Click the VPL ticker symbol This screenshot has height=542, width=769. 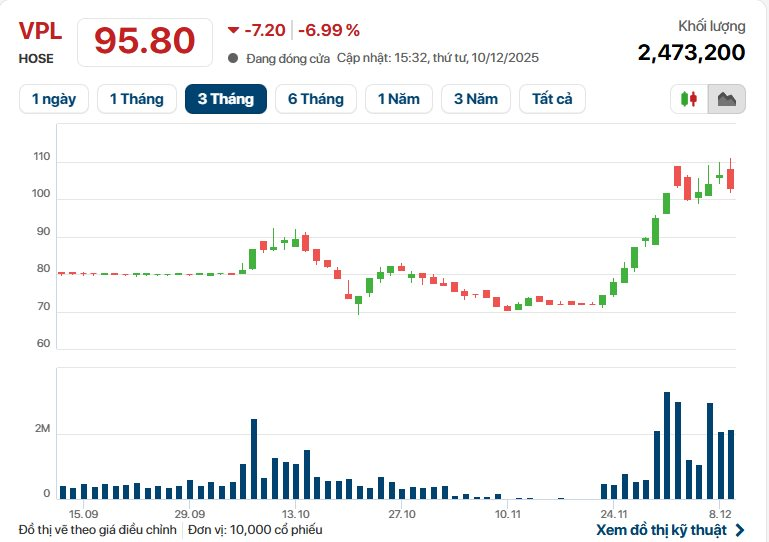click(x=40, y=31)
